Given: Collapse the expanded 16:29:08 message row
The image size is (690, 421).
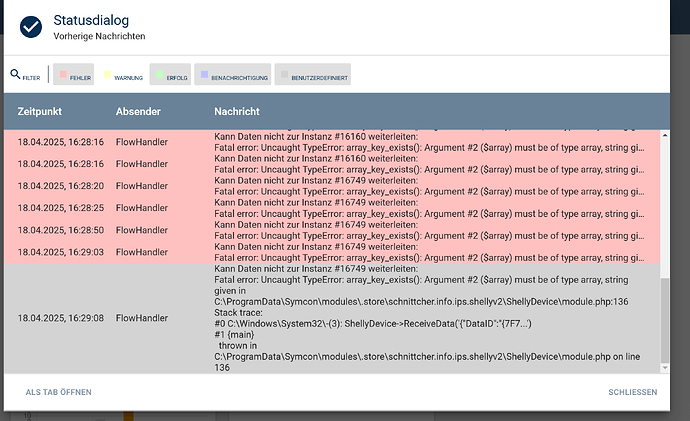Looking at the screenshot, I should tap(330, 318).
